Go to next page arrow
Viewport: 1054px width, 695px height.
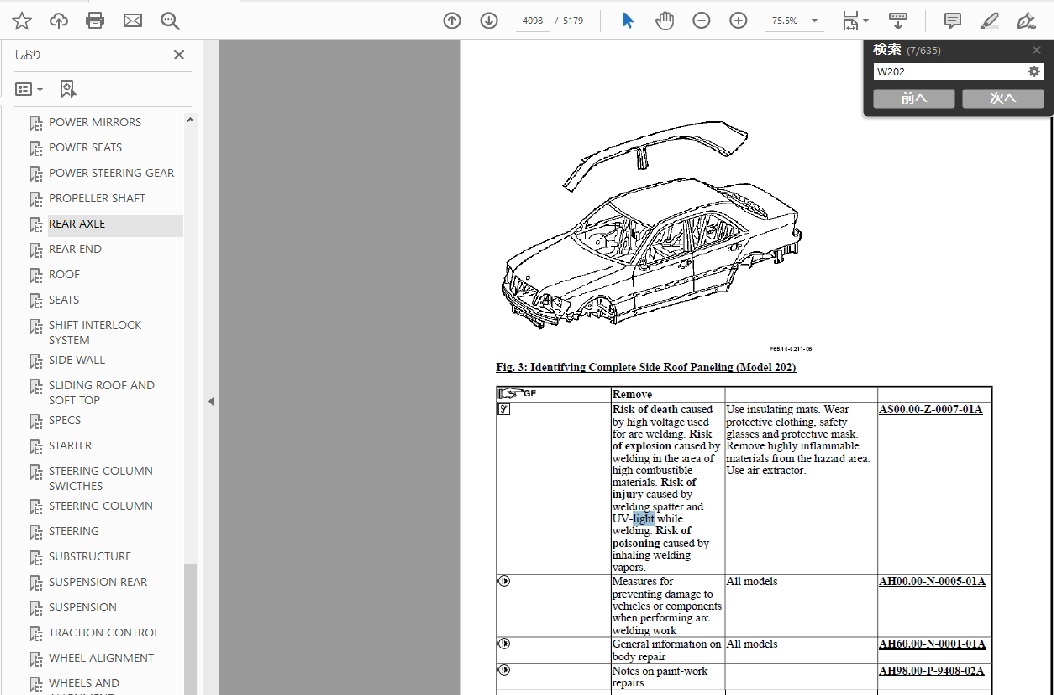[x=489, y=21]
